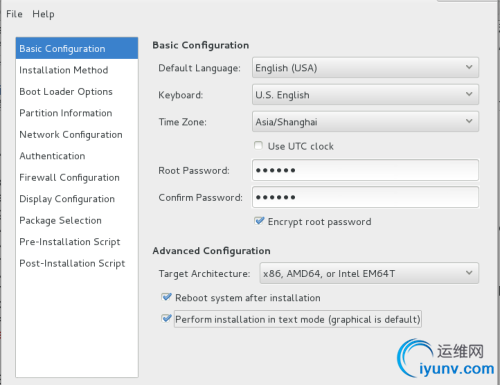This screenshot has width=500, height=385.
Task: Open the Help menu
Action: pyautogui.click(x=43, y=14)
